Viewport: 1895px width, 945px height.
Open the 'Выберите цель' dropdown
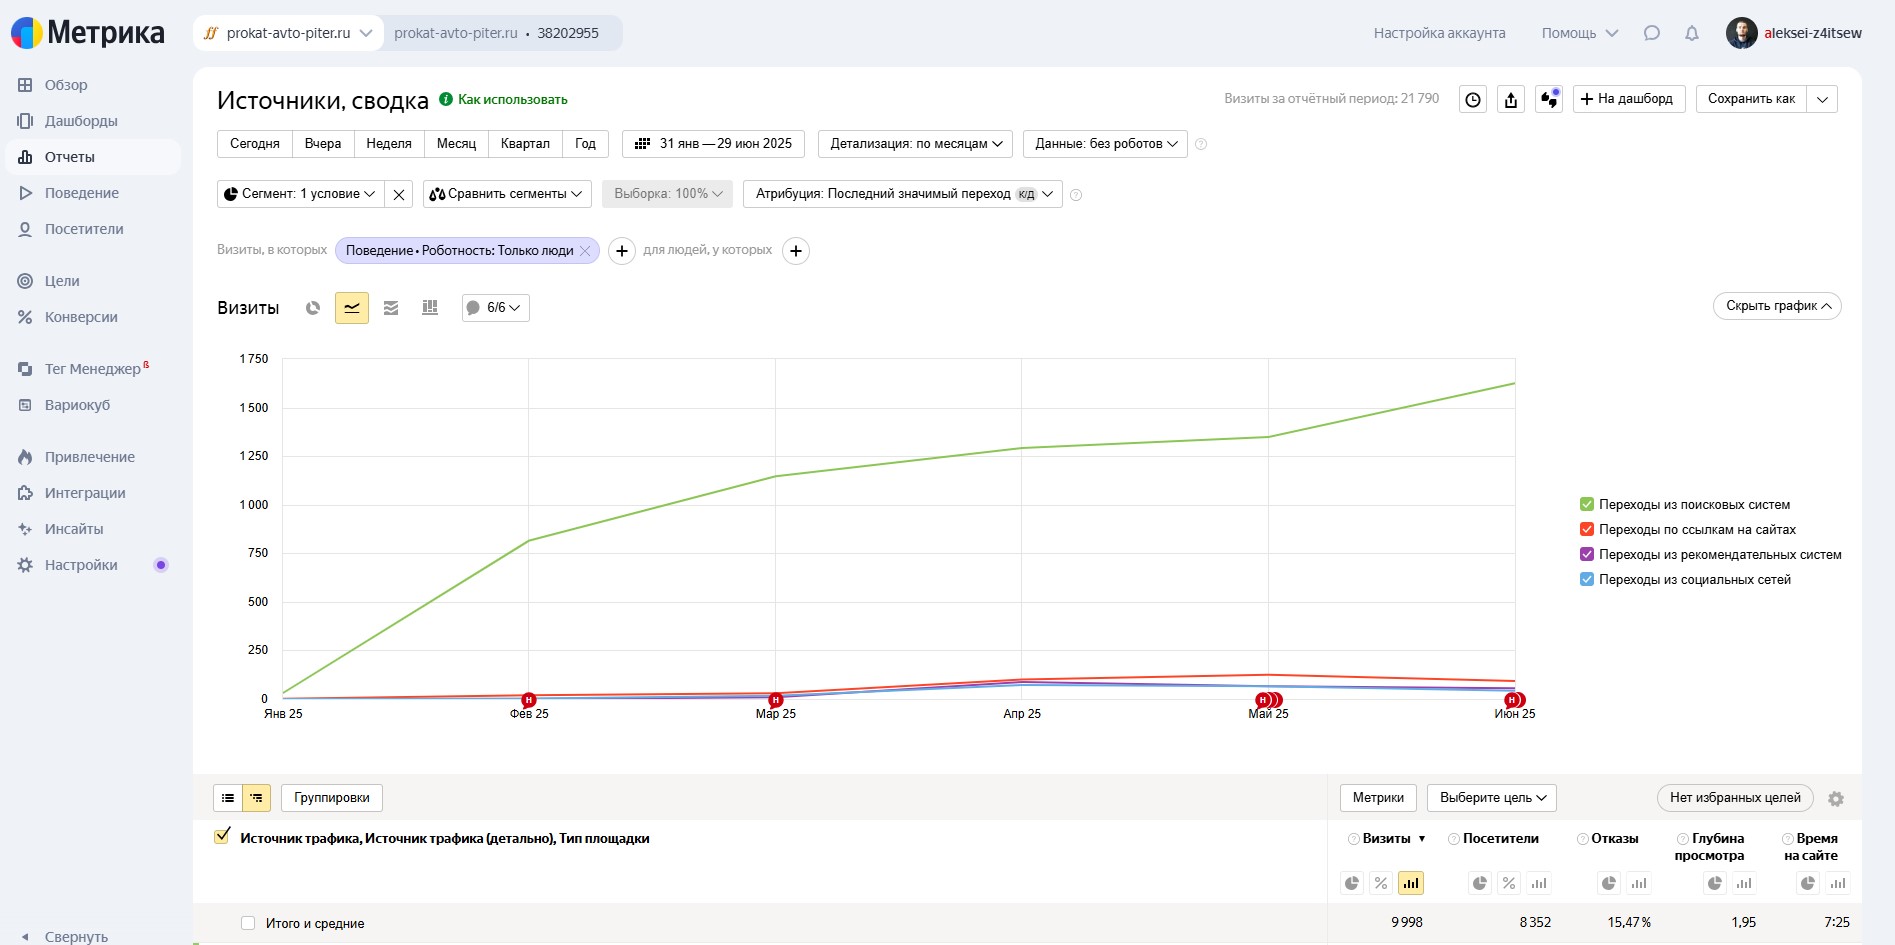[x=1492, y=798]
